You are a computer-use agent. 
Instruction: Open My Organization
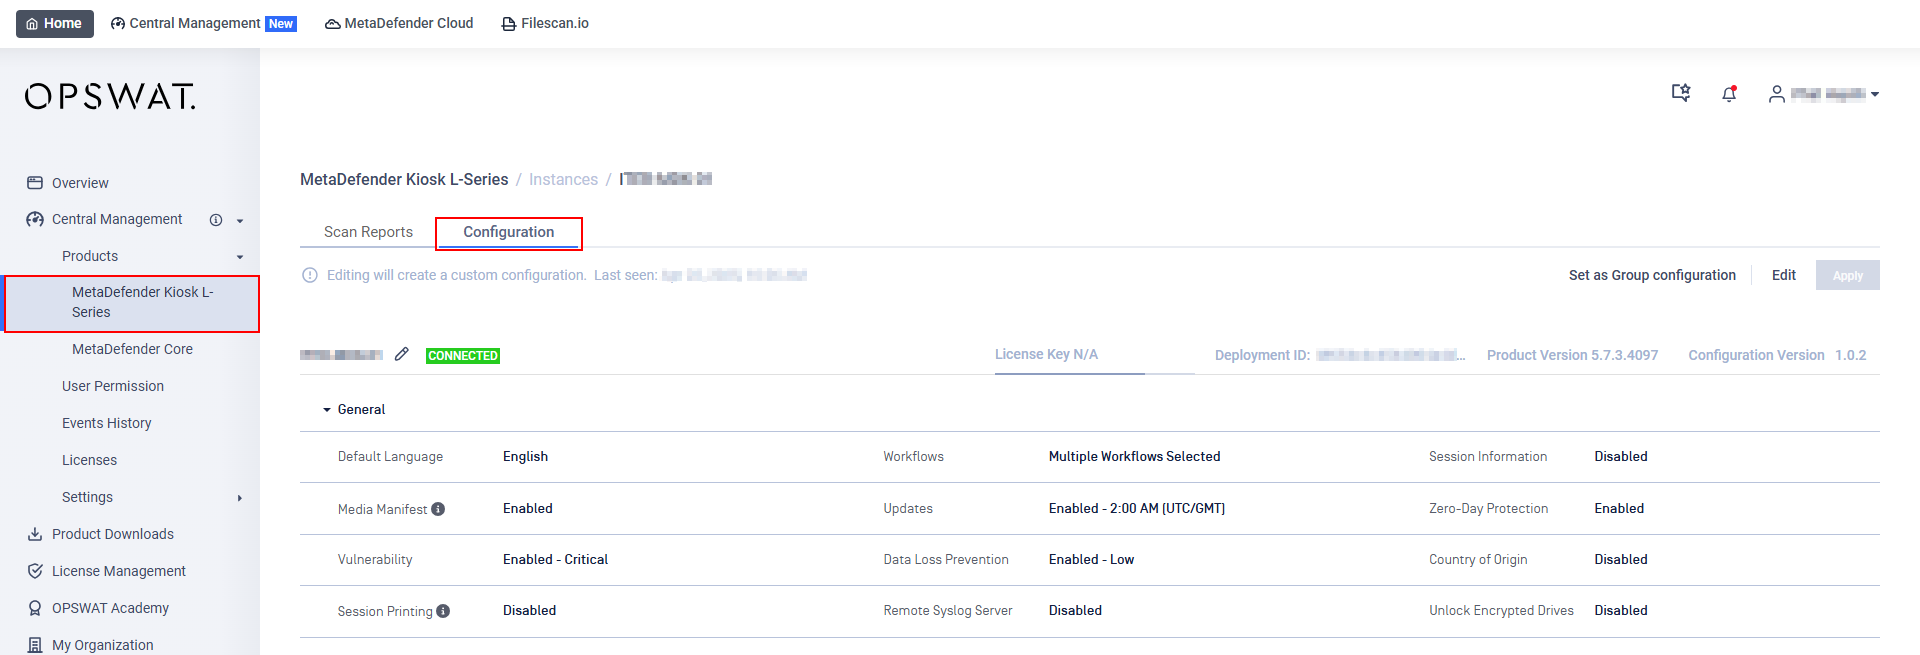pos(103,645)
